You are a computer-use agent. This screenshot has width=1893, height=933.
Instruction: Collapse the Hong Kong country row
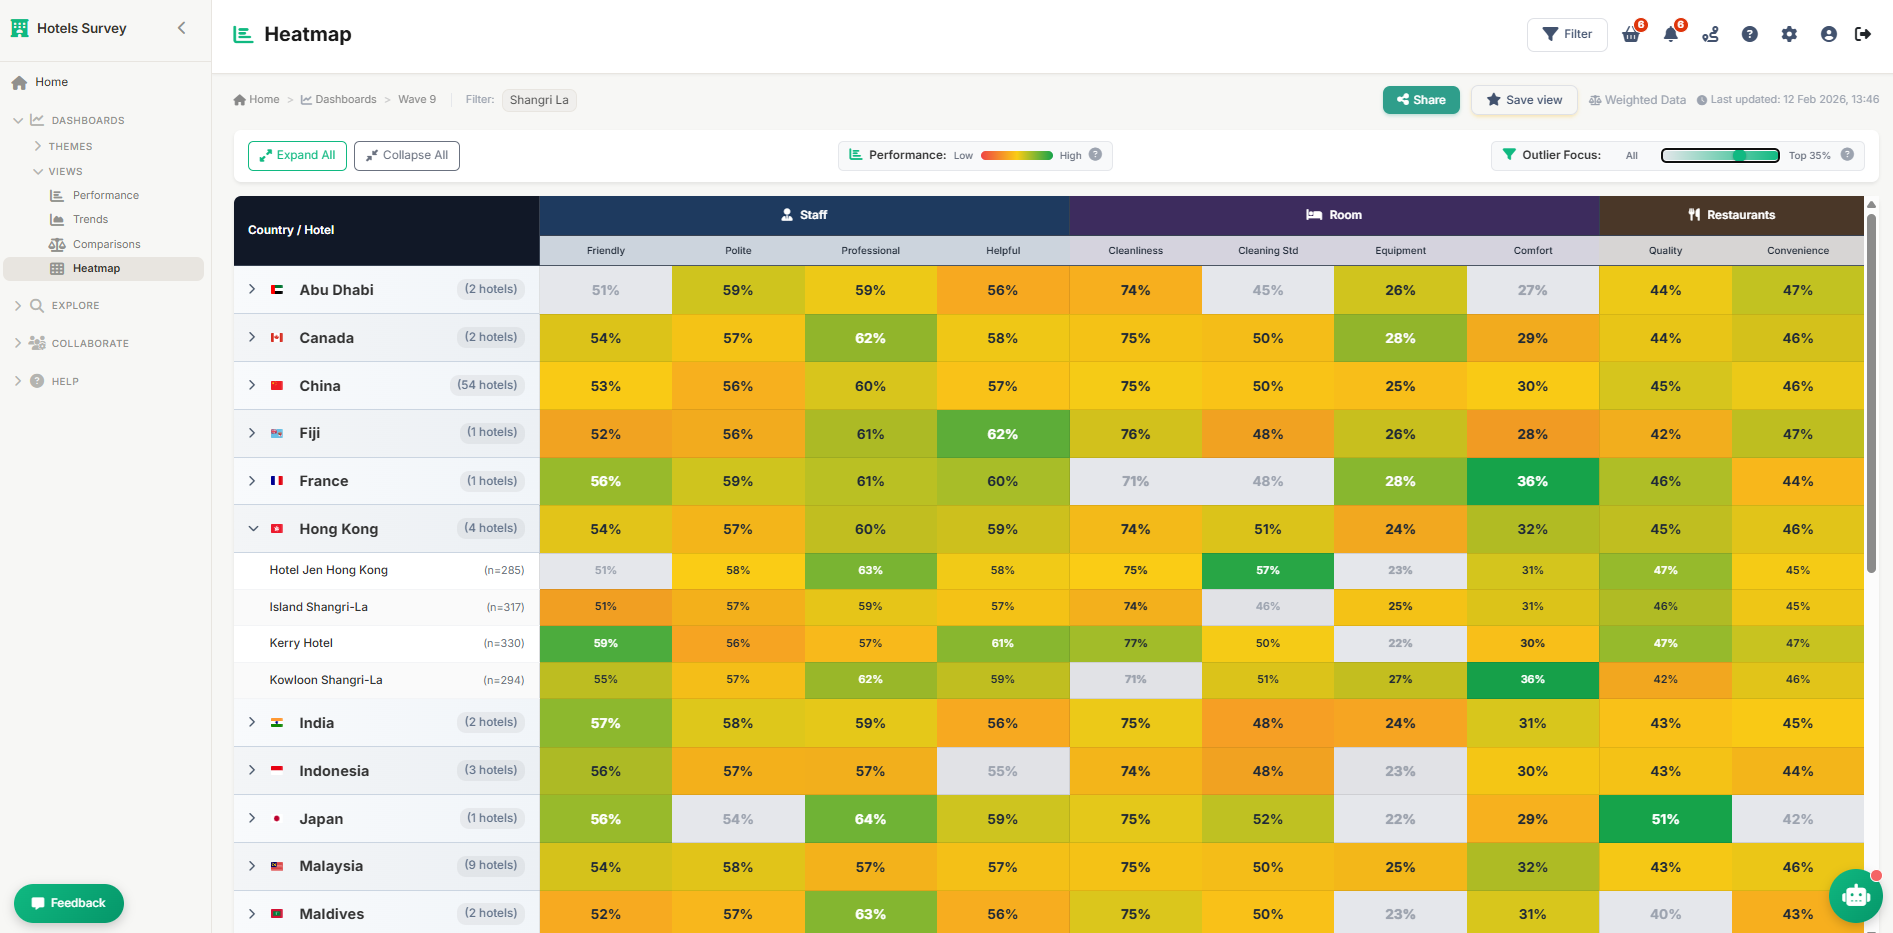[x=252, y=528]
